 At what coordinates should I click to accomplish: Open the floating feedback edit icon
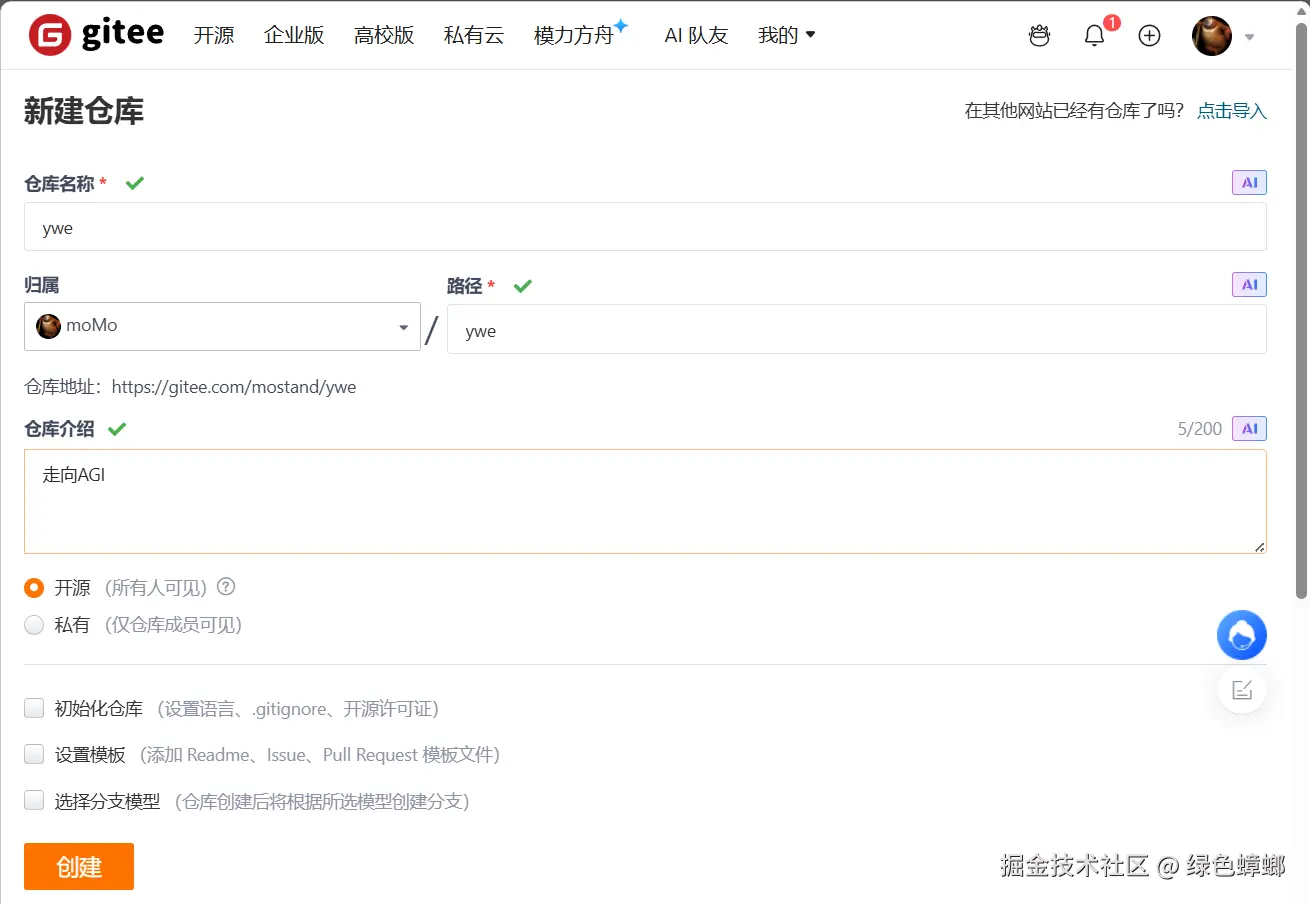pos(1242,690)
